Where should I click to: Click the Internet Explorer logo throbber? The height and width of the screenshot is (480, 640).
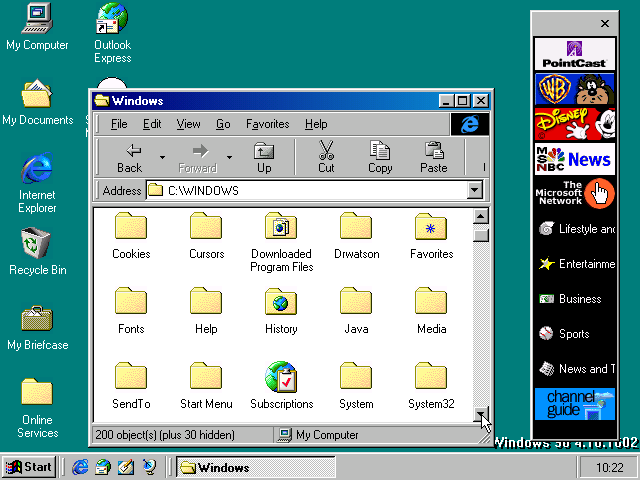pos(470,124)
